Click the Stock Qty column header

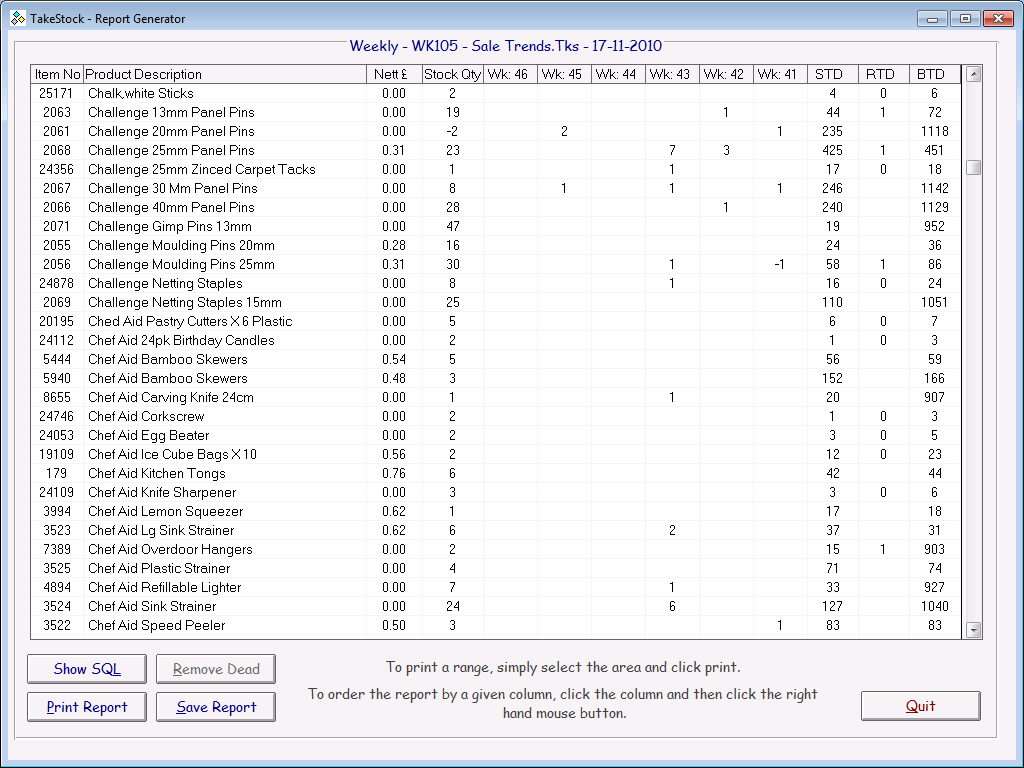point(453,74)
